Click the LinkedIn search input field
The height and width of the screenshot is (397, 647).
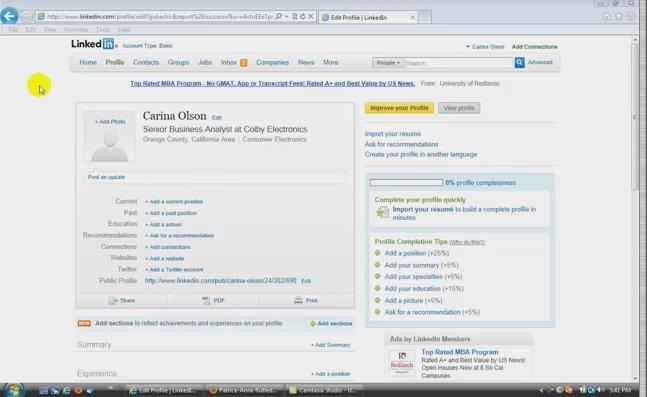pos(459,63)
